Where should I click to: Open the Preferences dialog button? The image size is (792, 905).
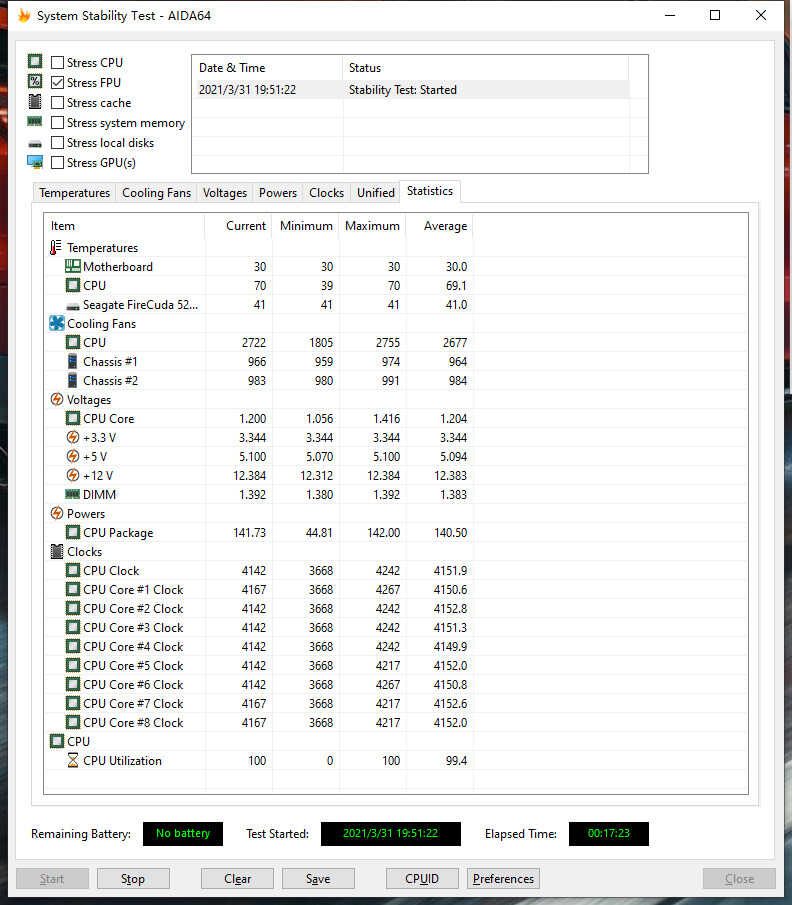[503, 879]
